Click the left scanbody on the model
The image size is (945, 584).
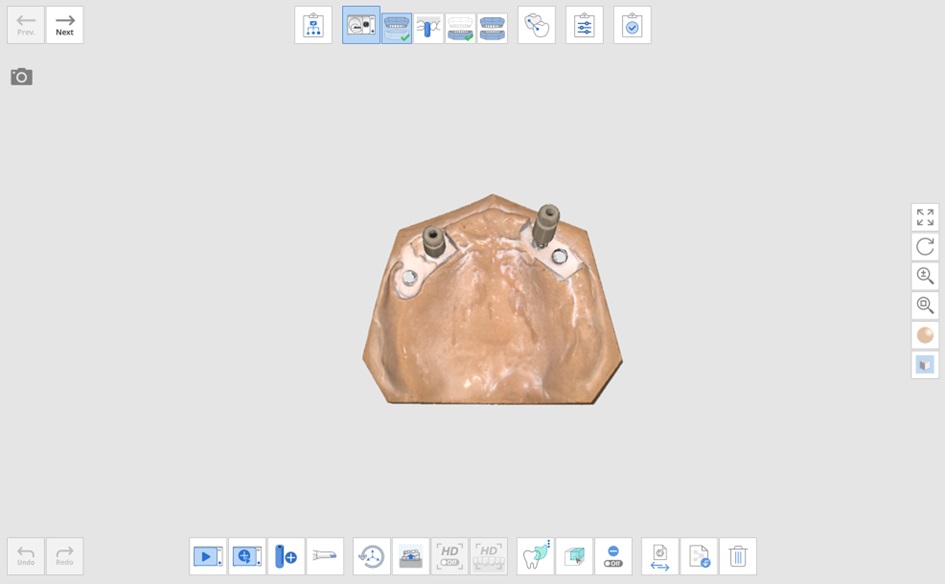tap(434, 241)
